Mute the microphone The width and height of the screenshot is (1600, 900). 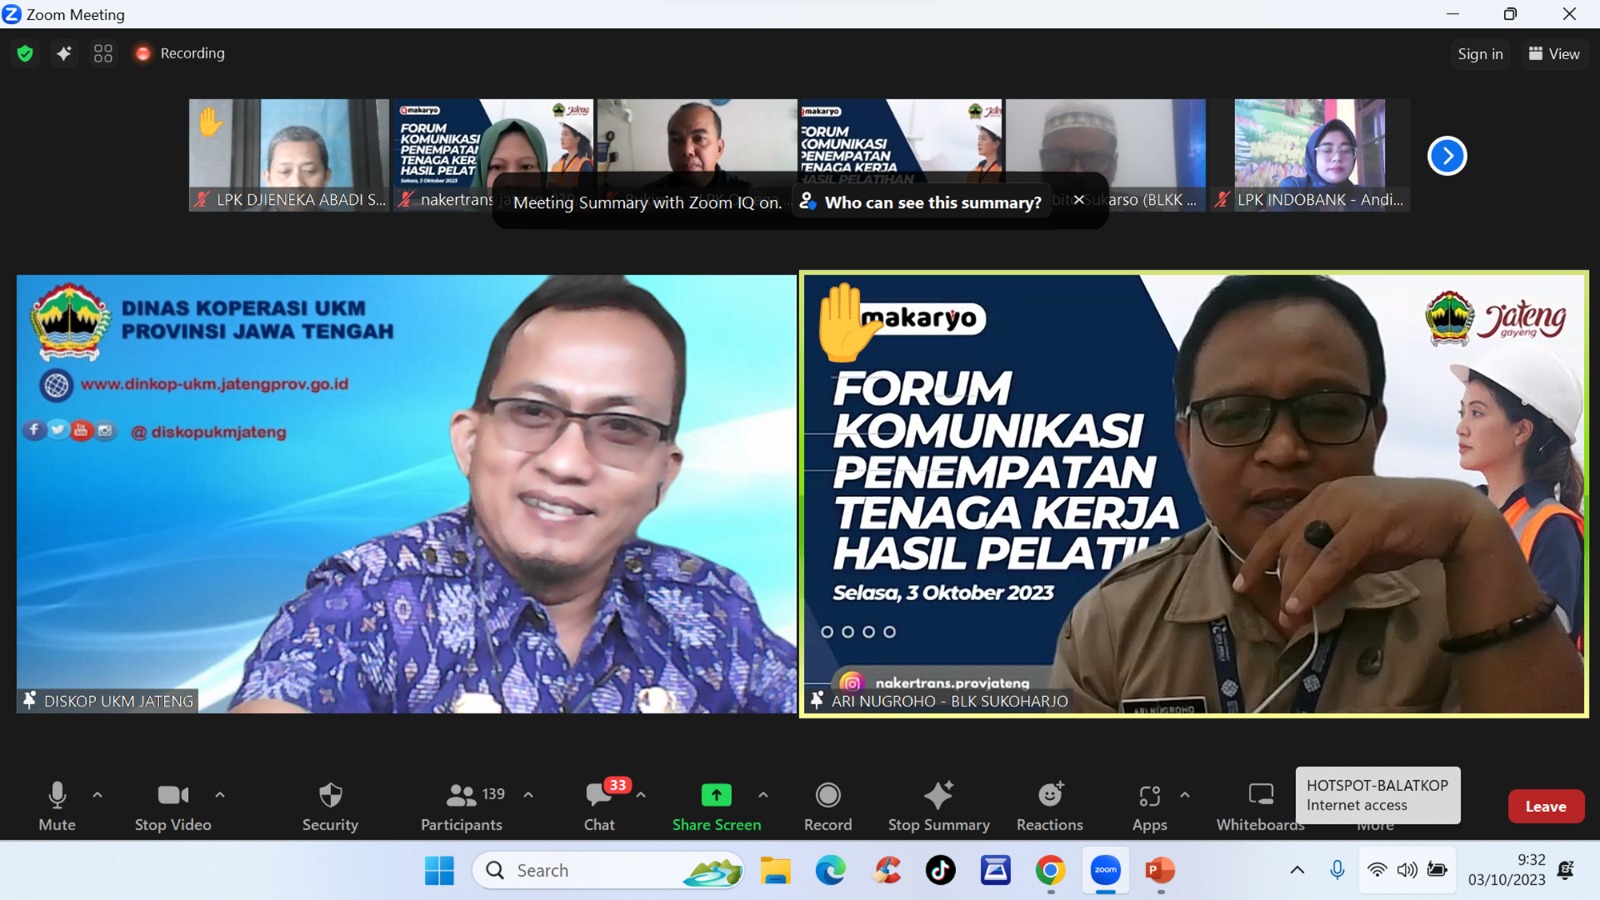tap(57, 806)
